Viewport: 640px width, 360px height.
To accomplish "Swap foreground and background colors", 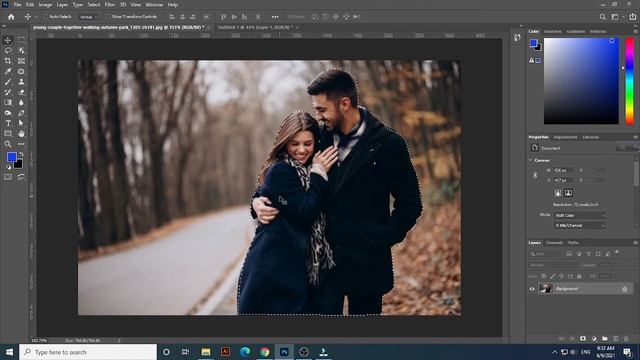I will click(21, 155).
